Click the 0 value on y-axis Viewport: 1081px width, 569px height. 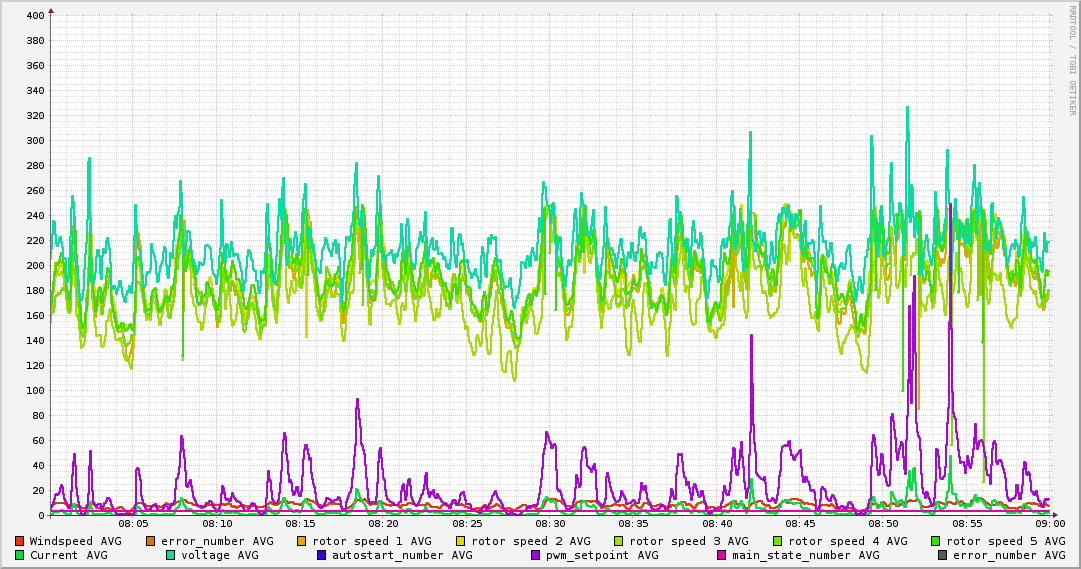41,515
